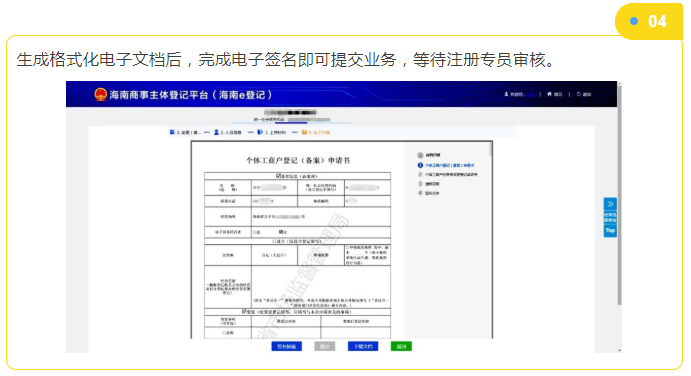Viewport: 691px width, 376px height.
Task: Select document 4 in the outline list
Action: [428, 193]
